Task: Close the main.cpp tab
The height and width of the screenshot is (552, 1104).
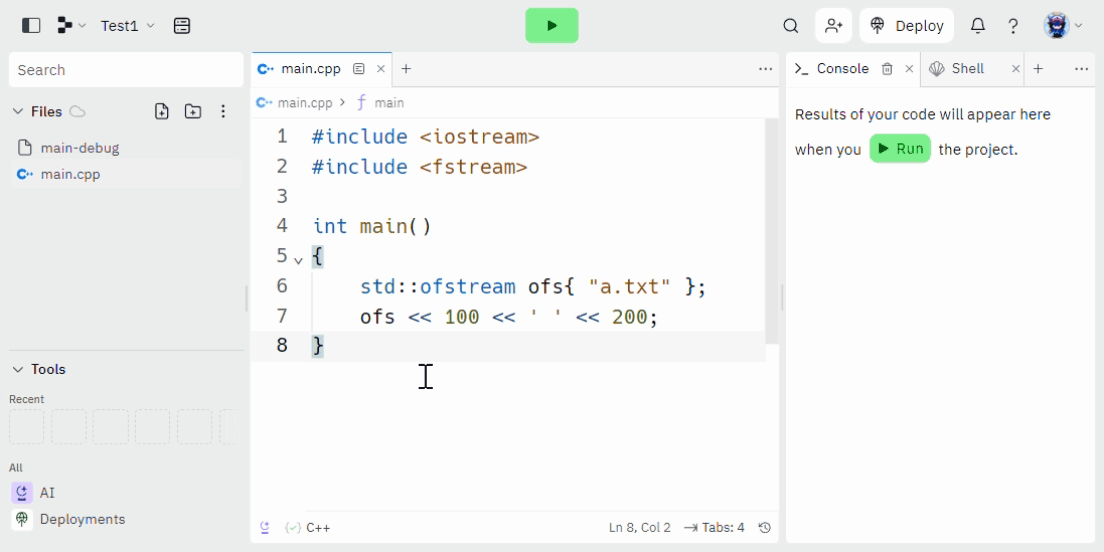Action: [381, 68]
